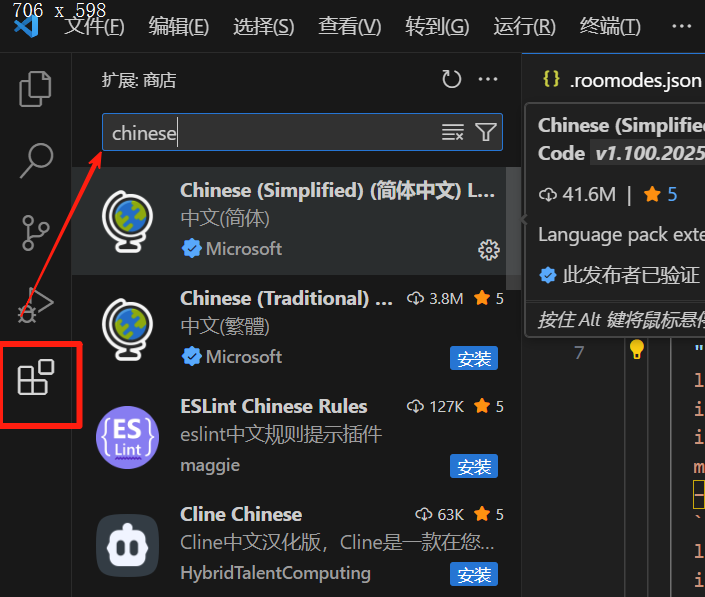This screenshot has height=597, width=705.
Task: Click the yellow lightbulb code action icon
Action: tap(637, 350)
